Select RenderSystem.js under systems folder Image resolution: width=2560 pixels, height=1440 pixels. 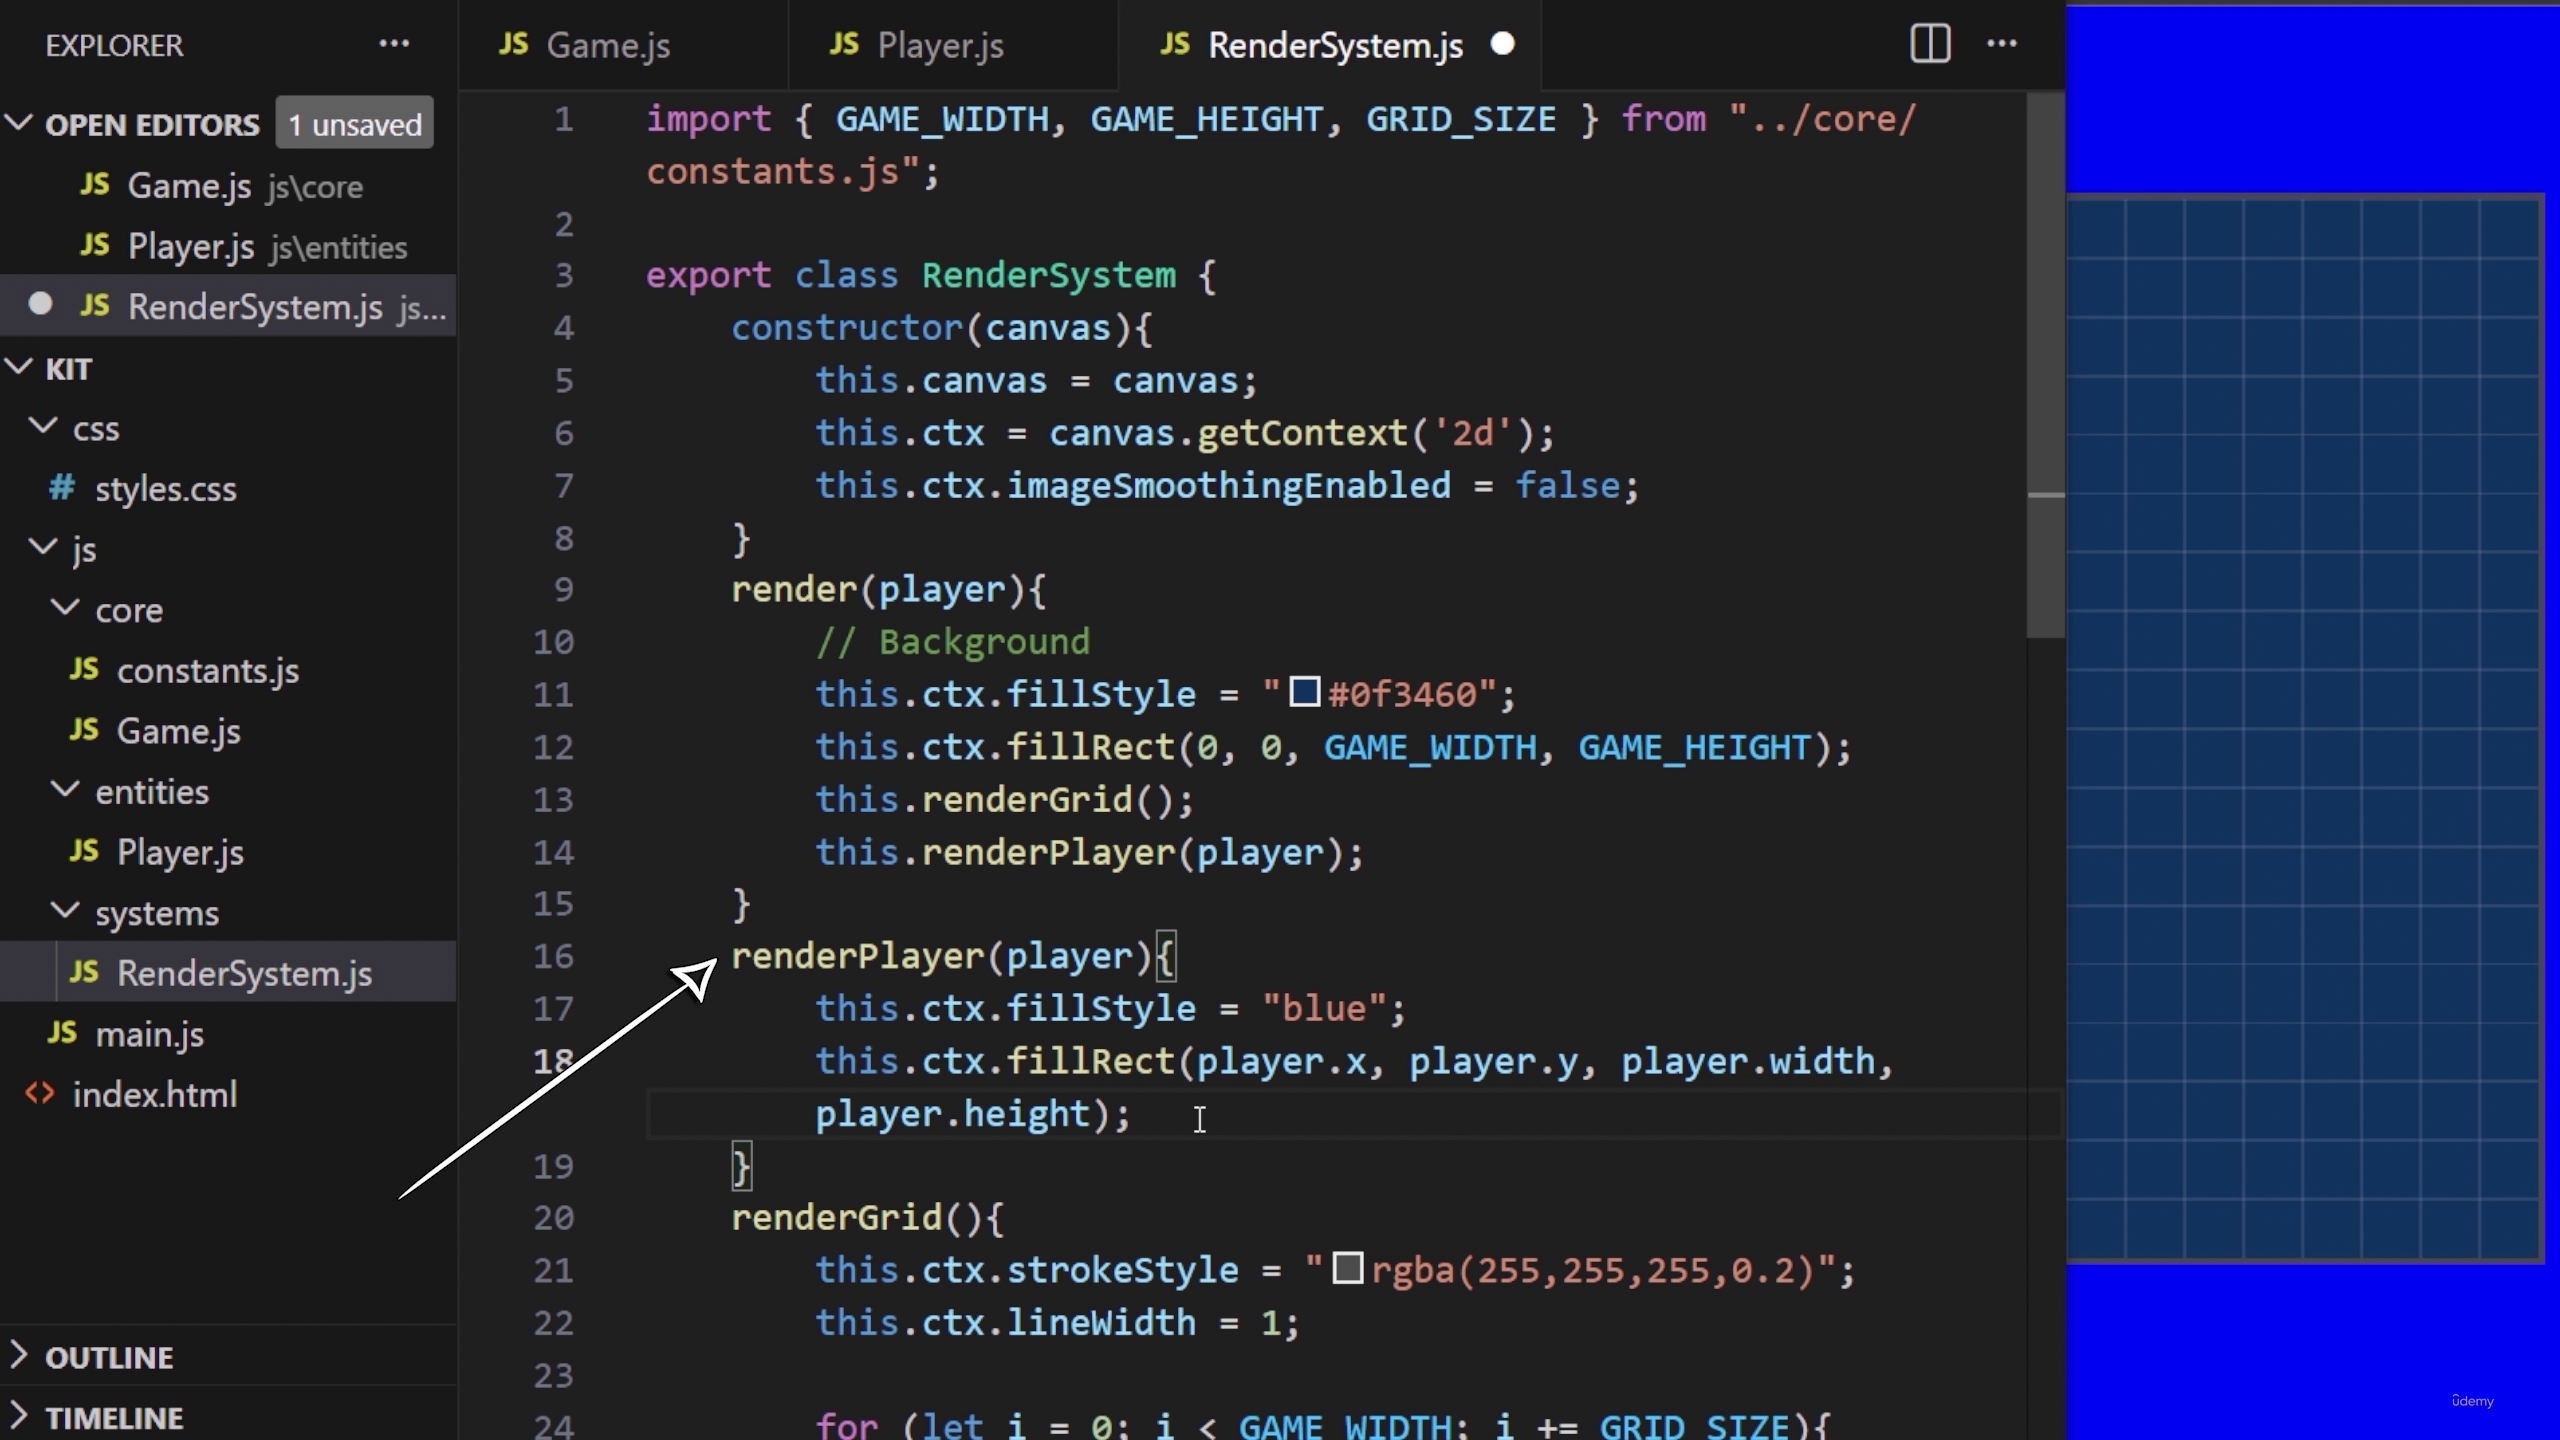pos(228,972)
